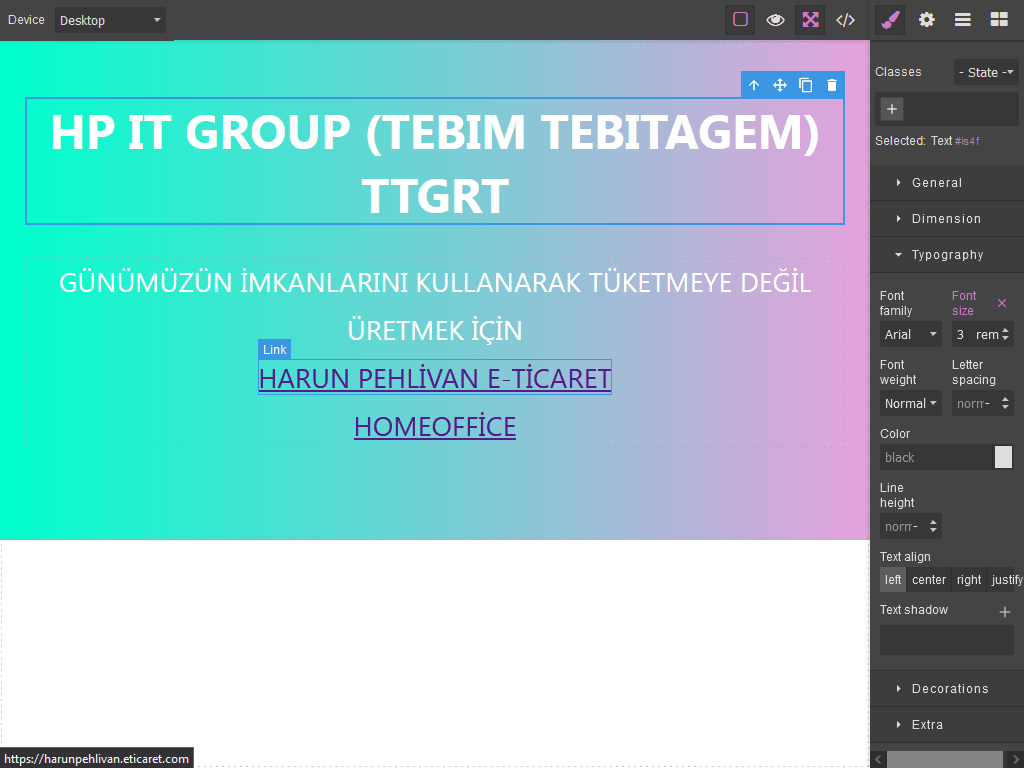Image resolution: width=1024 pixels, height=768 pixels.
Task: Open the Device Desktop dropdown
Action: 110,20
